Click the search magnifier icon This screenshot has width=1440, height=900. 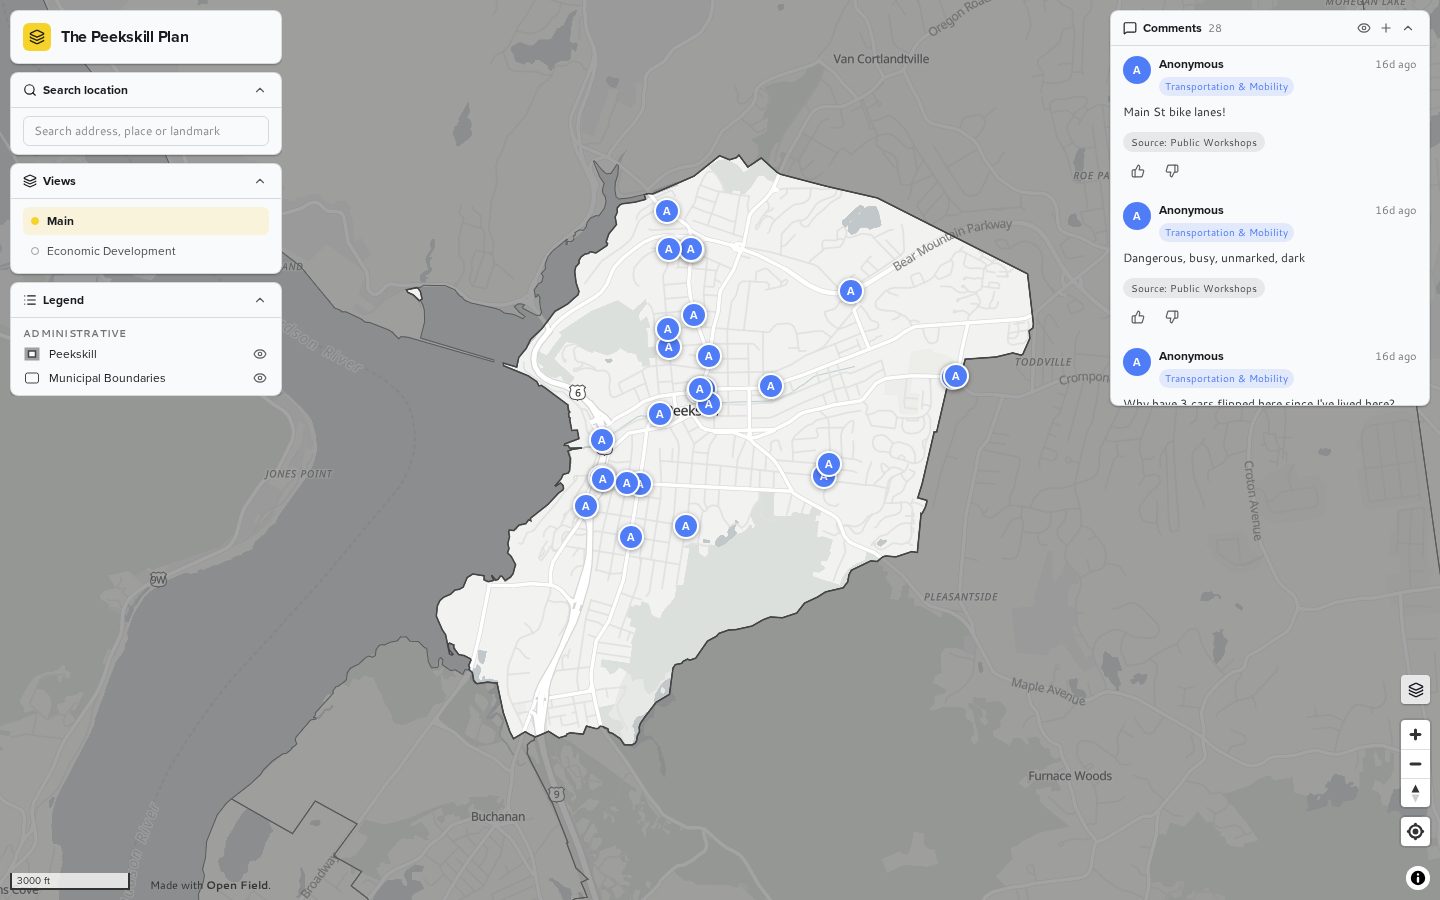pyautogui.click(x=30, y=90)
